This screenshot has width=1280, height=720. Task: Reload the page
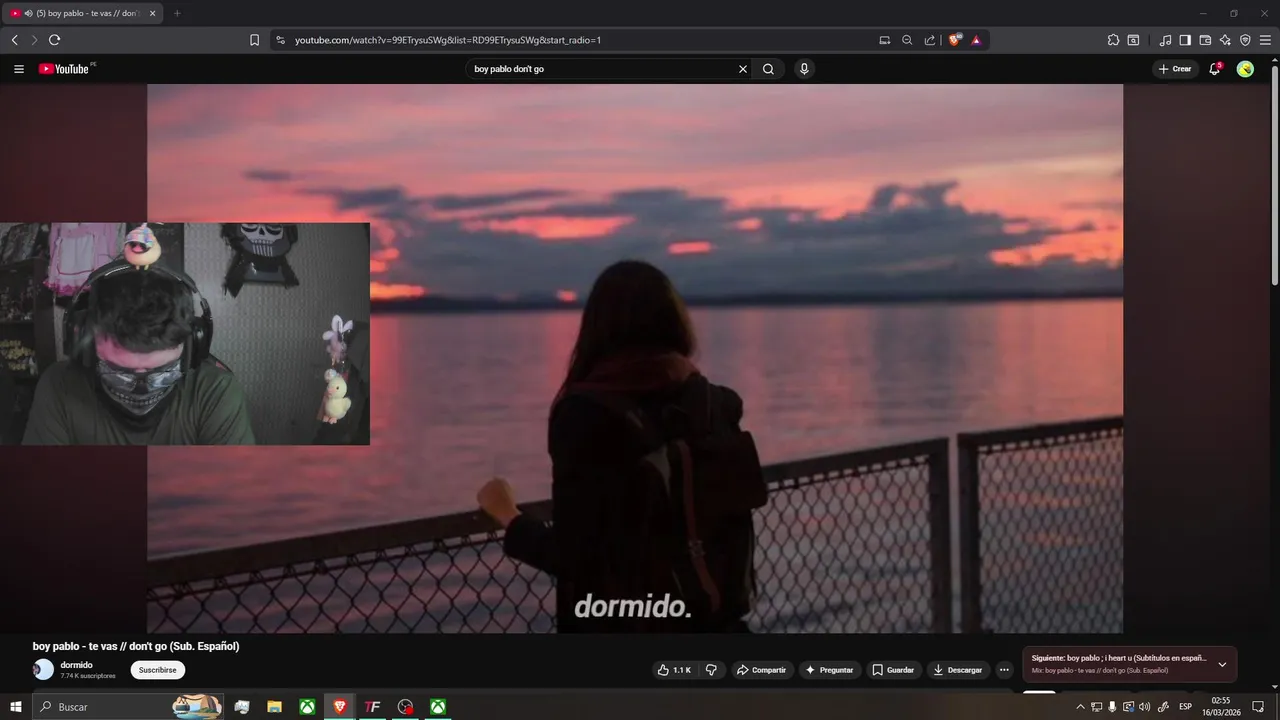(x=54, y=40)
